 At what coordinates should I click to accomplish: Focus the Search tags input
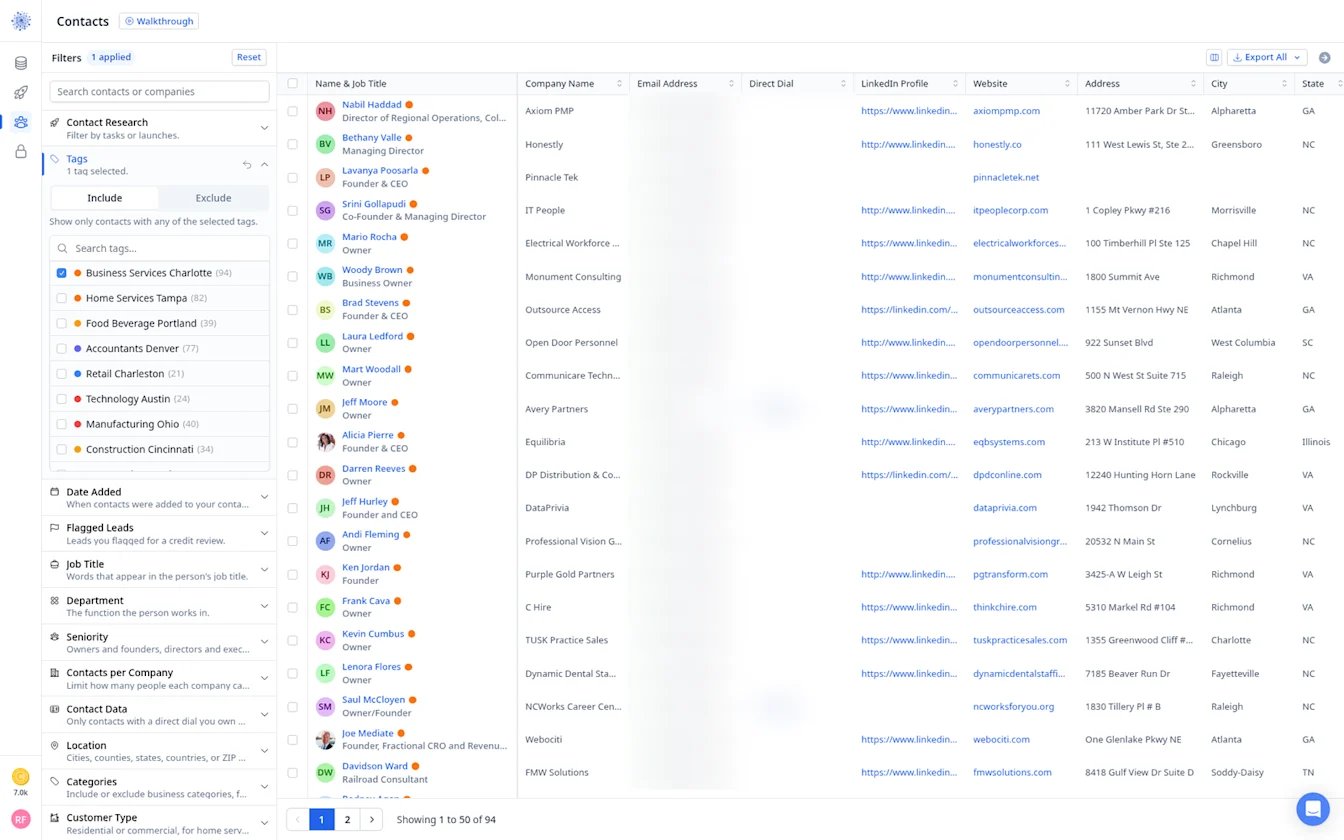159,248
